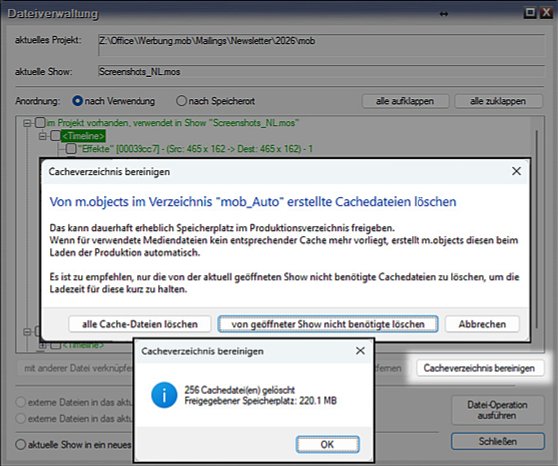Collapse the 'im Projekt vorhanden' tree node
558x466 pixels.
(x=27, y=123)
